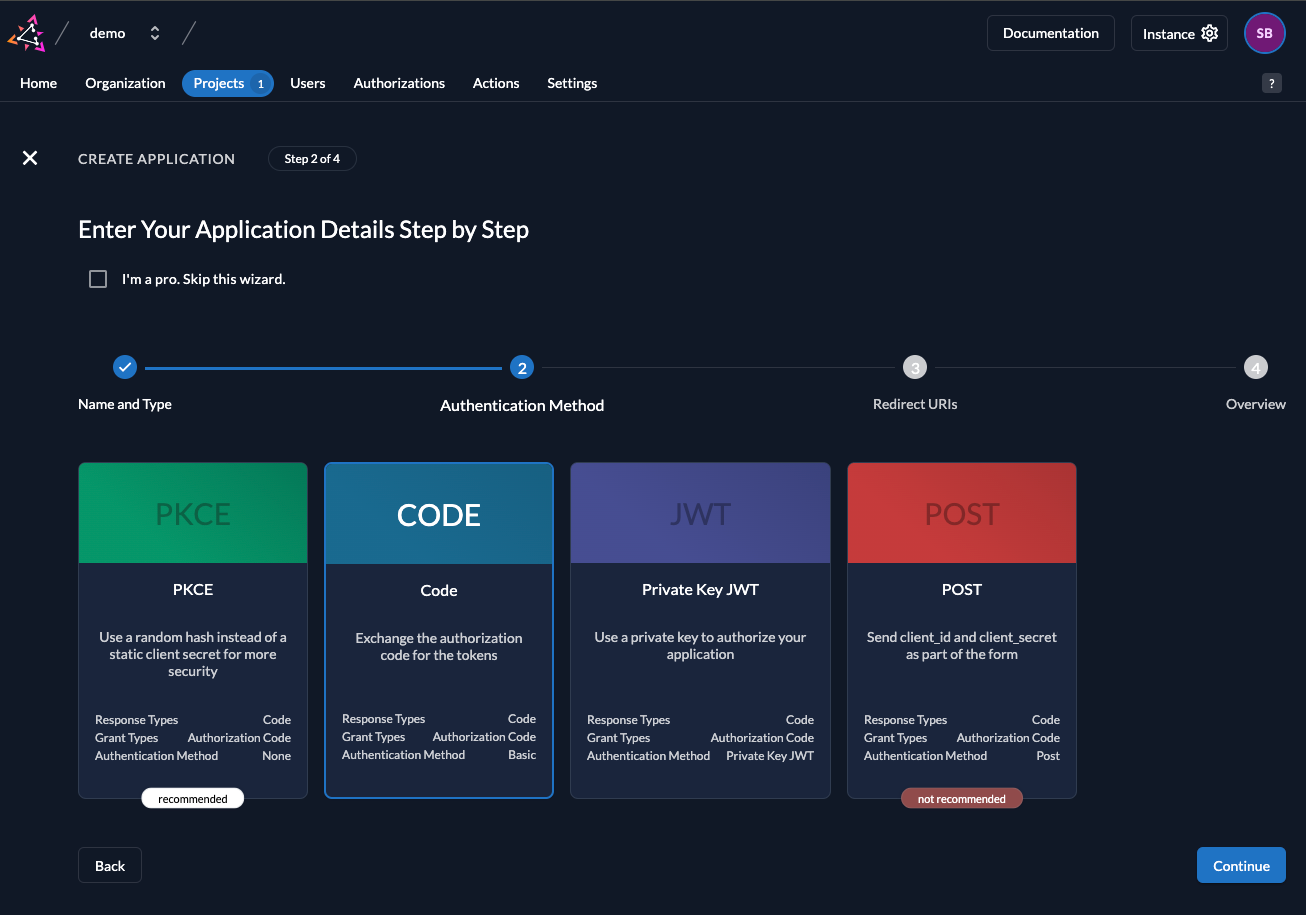Click step 4 Overview circle
Screen dimensions: 1306x915
pos(1256,367)
